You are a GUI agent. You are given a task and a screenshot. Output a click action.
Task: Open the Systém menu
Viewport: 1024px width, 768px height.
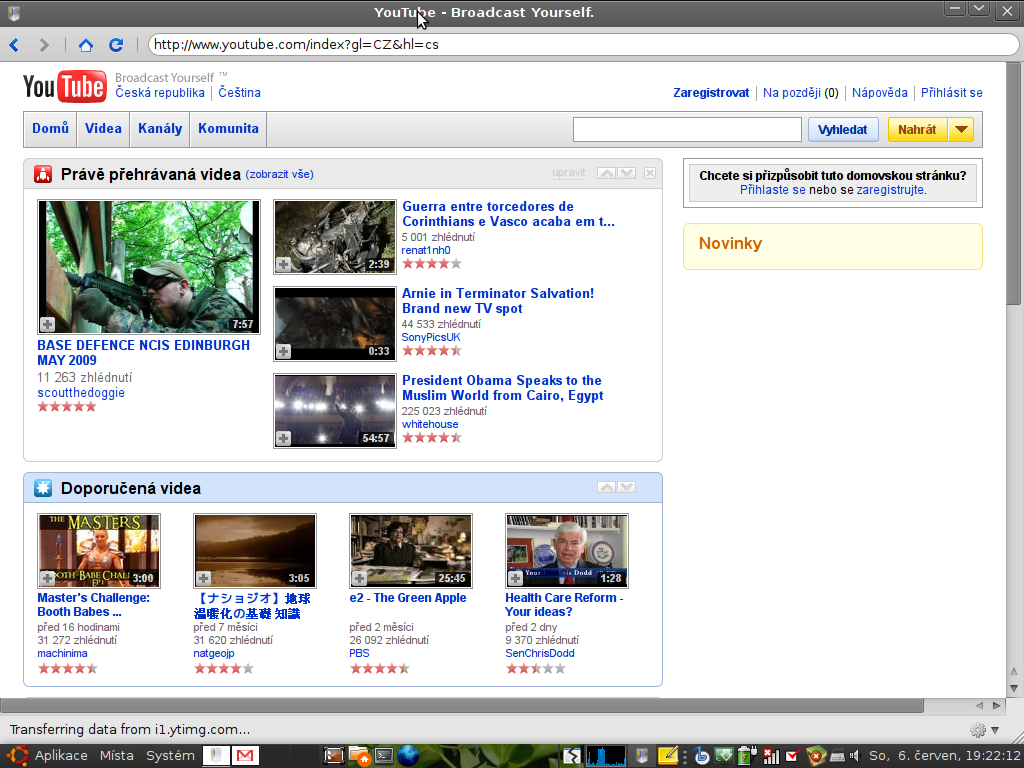pos(170,756)
